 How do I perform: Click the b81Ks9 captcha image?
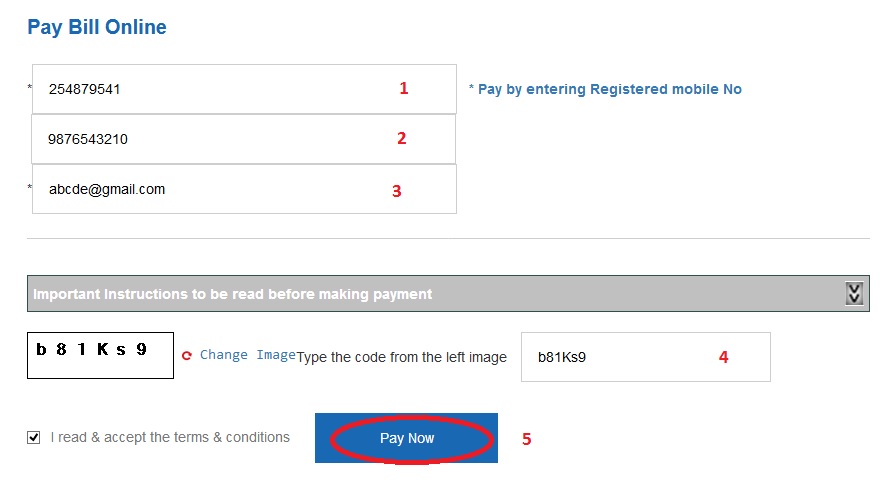coord(100,355)
